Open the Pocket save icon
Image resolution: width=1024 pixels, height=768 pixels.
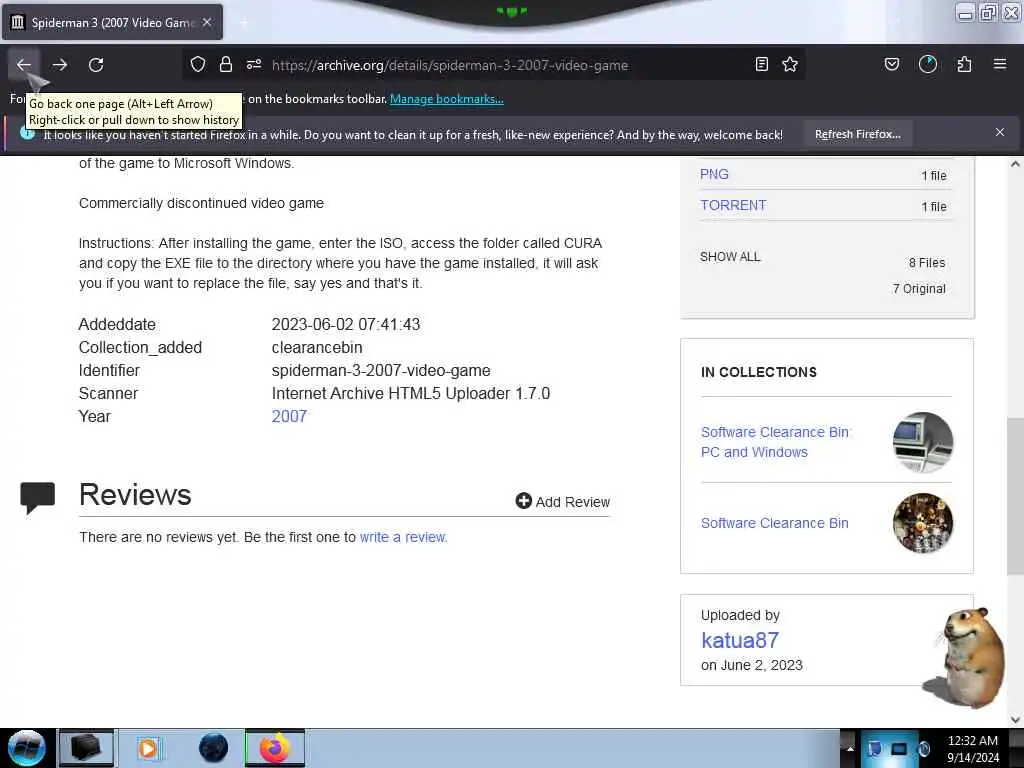[x=891, y=64]
